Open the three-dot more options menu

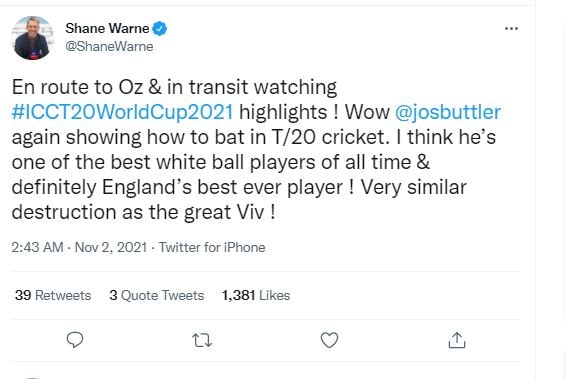click(x=511, y=29)
